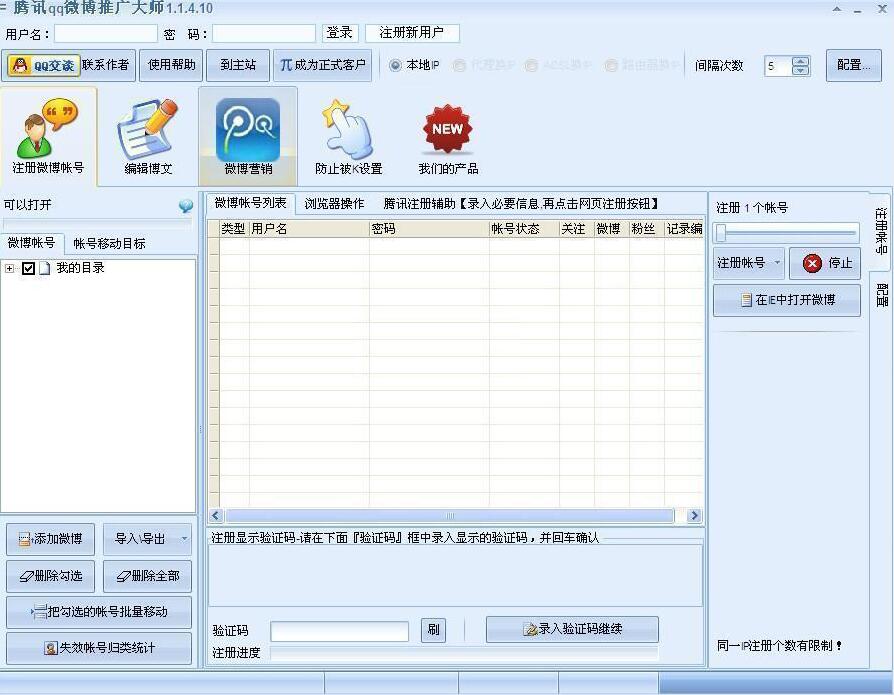
Task: Open the 注册微博帐号 section icon
Action: pyautogui.click(x=48, y=136)
